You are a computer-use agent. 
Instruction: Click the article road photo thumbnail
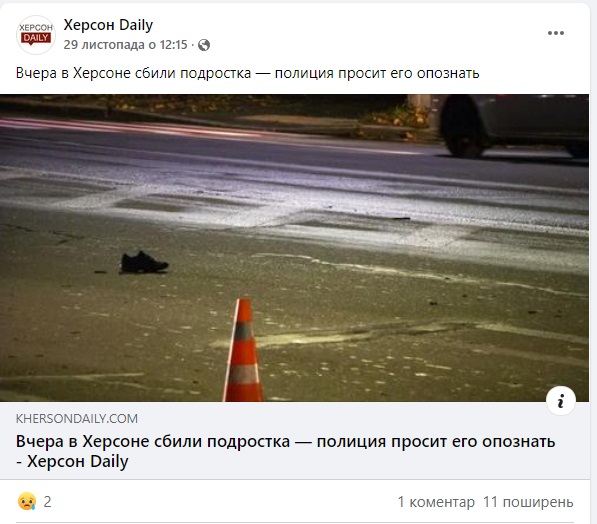point(294,248)
